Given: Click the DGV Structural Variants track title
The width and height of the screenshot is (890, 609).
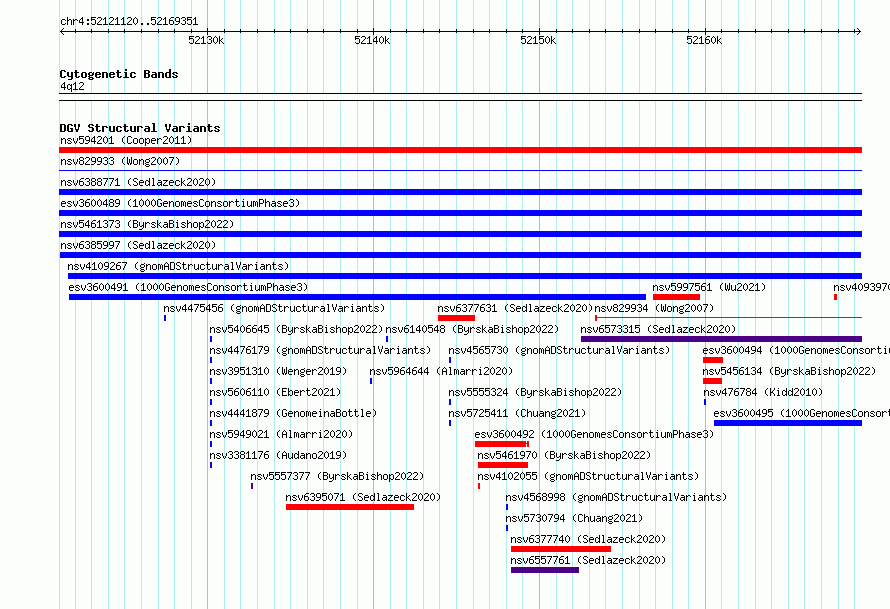Looking at the screenshot, I should click(140, 128).
